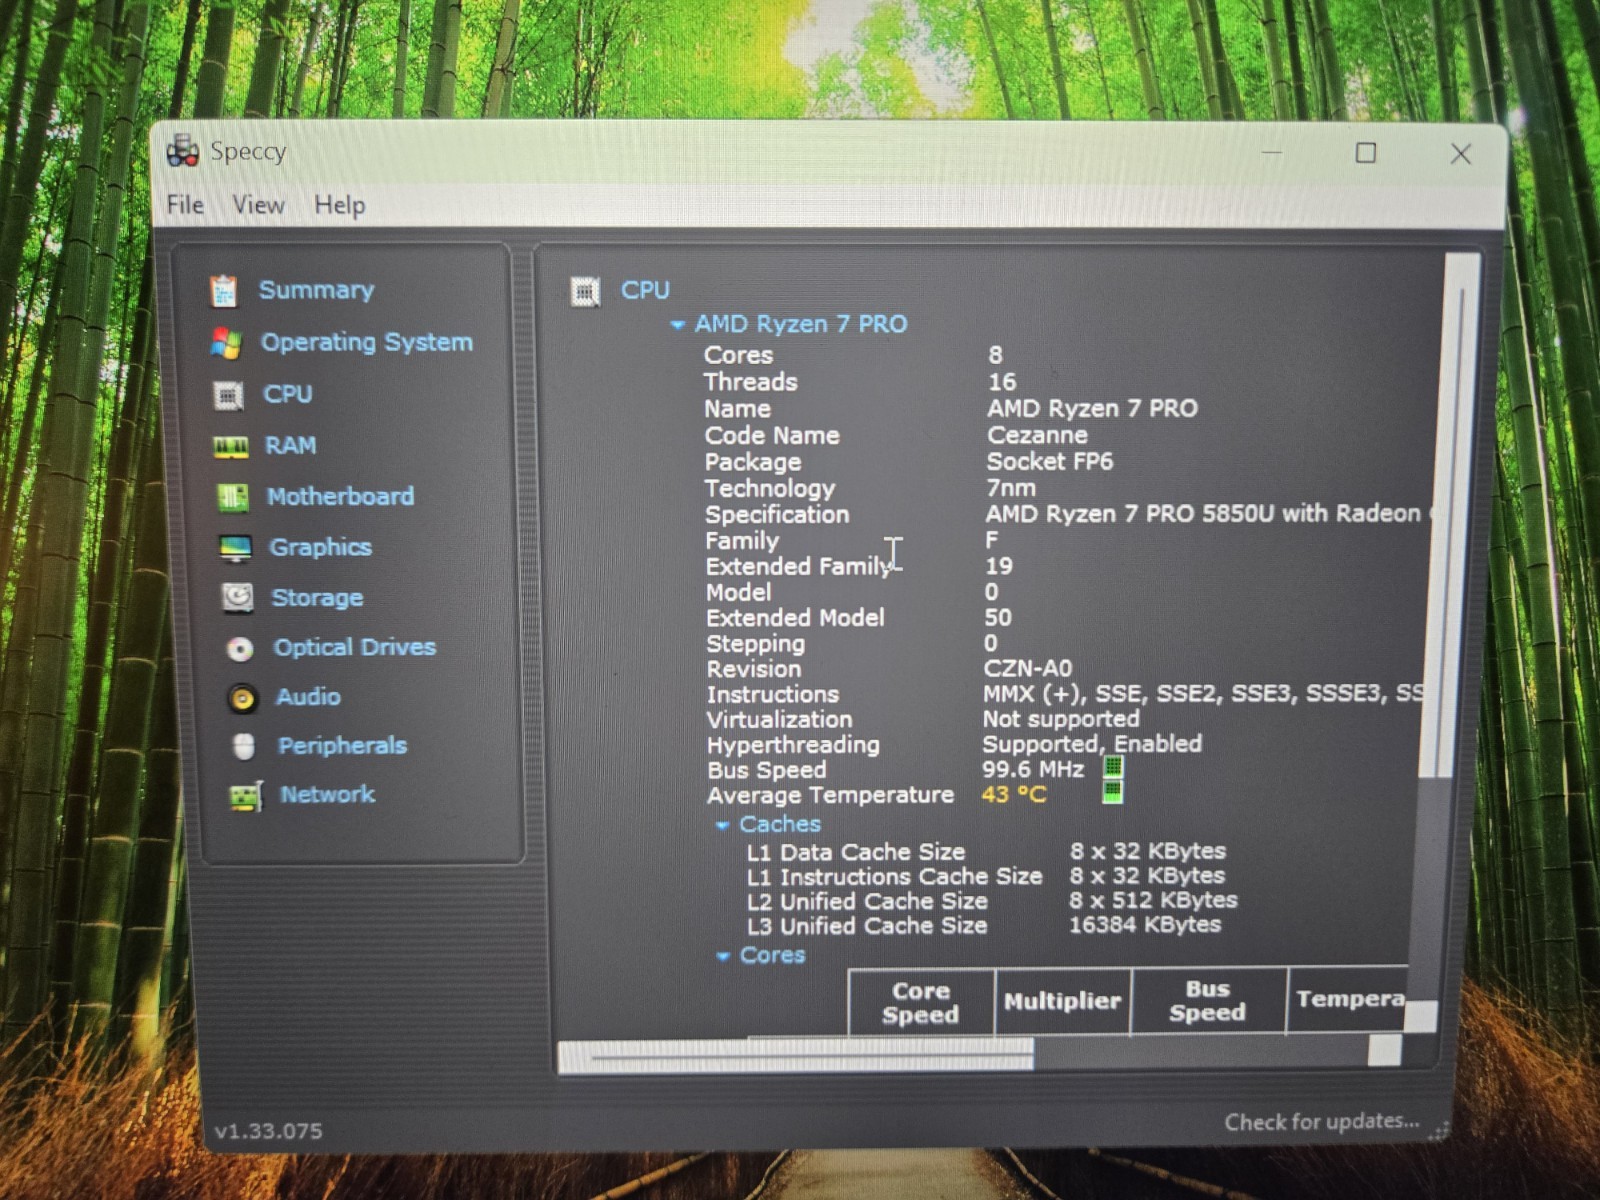Click the Operating System Windows flag icon
The image size is (1600, 1200).
coord(226,343)
